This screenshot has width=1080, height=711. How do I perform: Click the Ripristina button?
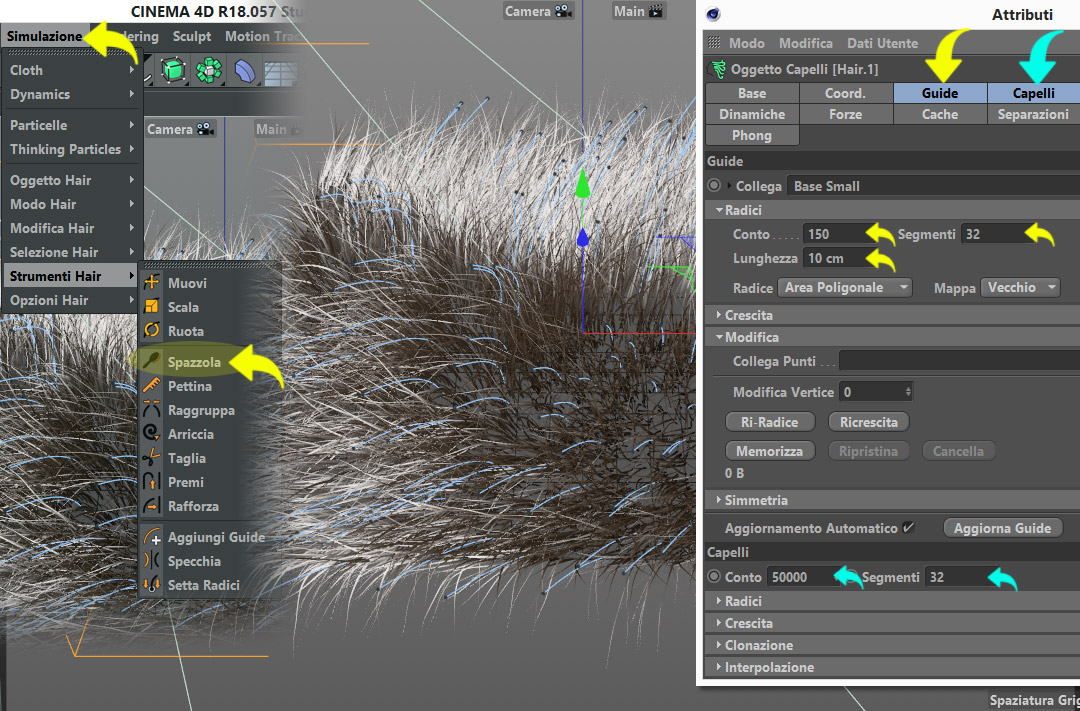tap(869, 451)
